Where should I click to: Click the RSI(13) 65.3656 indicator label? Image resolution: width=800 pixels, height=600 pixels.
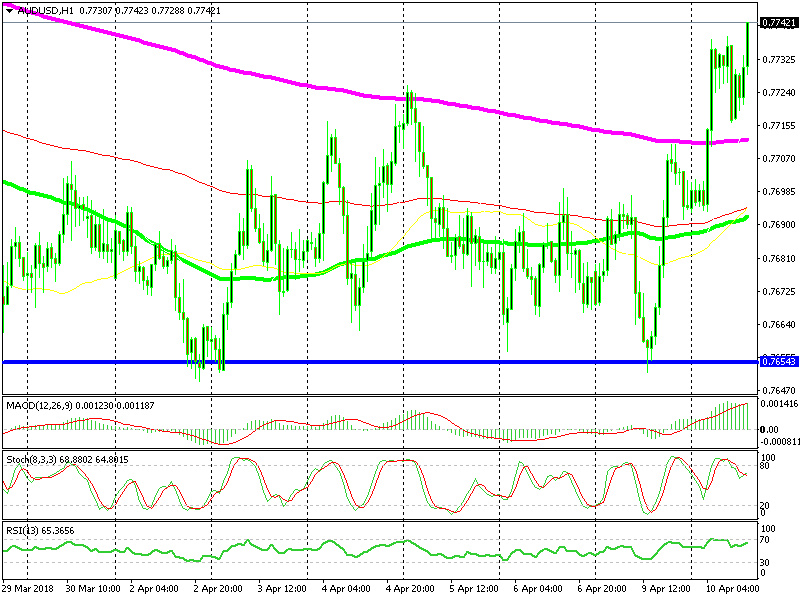(x=40, y=531)
